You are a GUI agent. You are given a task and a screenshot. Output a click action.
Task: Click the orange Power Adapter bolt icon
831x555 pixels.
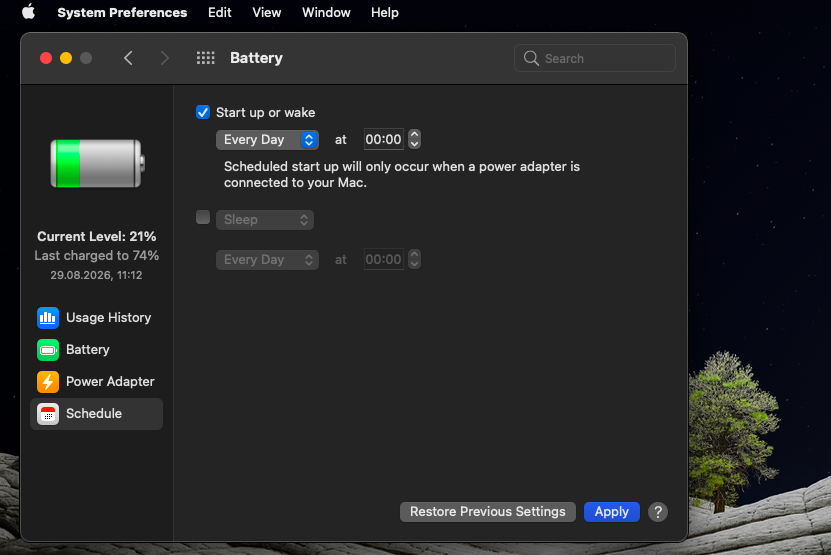coord(48,382)
